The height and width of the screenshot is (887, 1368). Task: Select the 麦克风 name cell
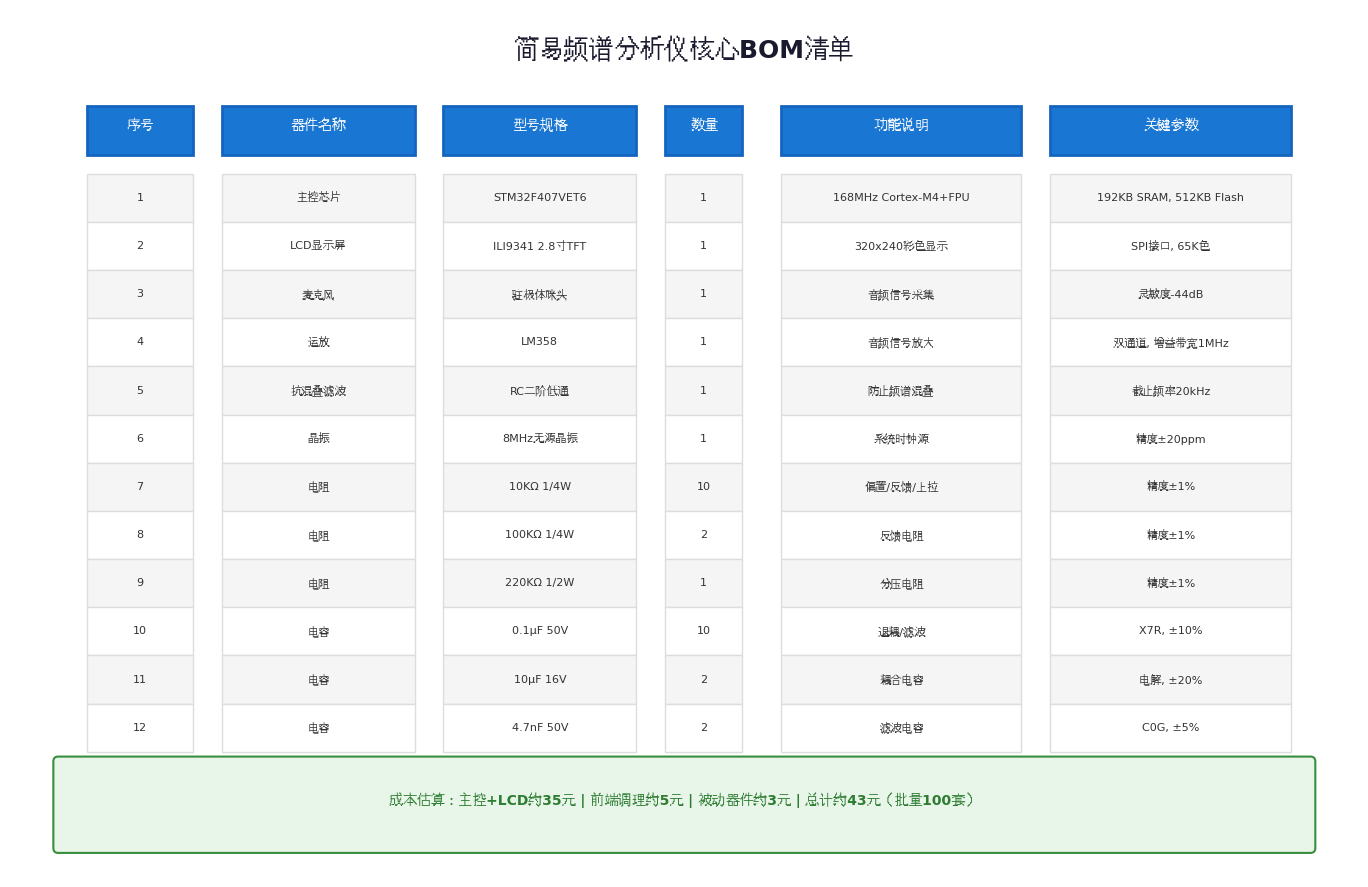pos(319,294)
